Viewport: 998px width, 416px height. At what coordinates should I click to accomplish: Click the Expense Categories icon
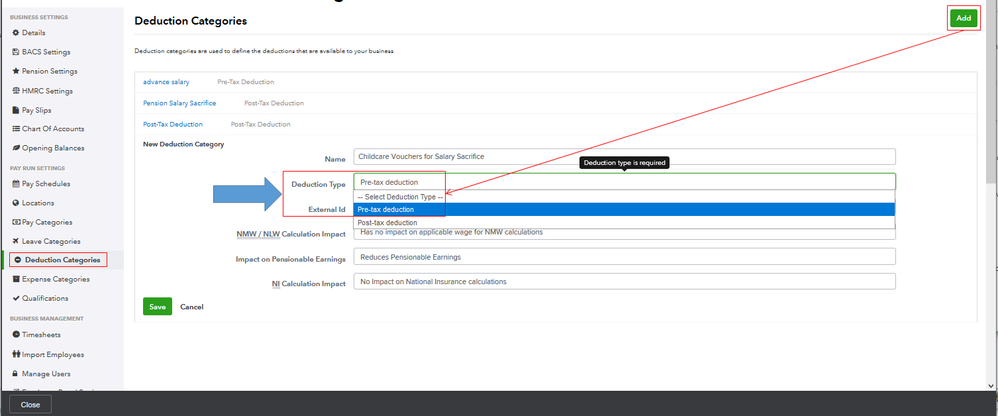pos(16,279)
